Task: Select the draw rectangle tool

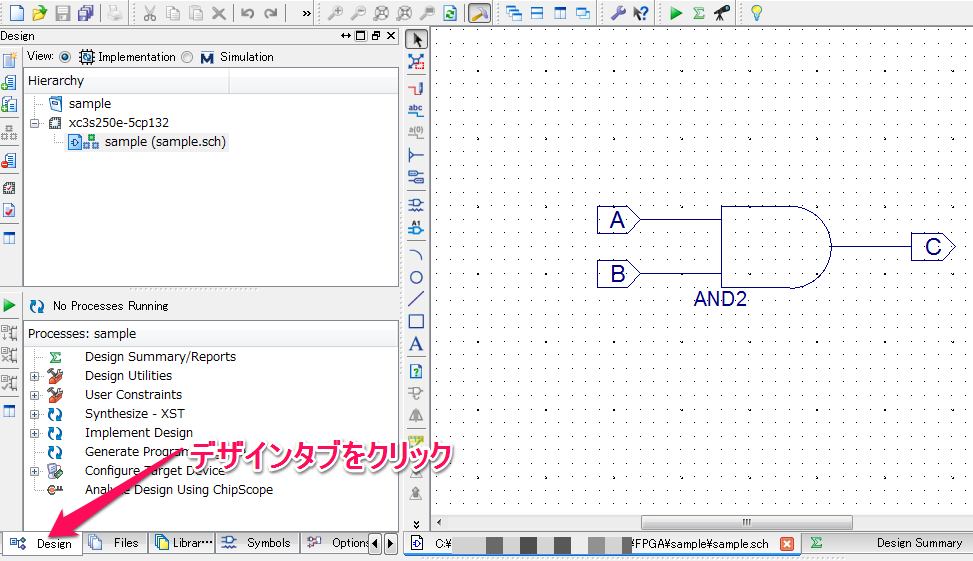Action: [x=417, y=321]
